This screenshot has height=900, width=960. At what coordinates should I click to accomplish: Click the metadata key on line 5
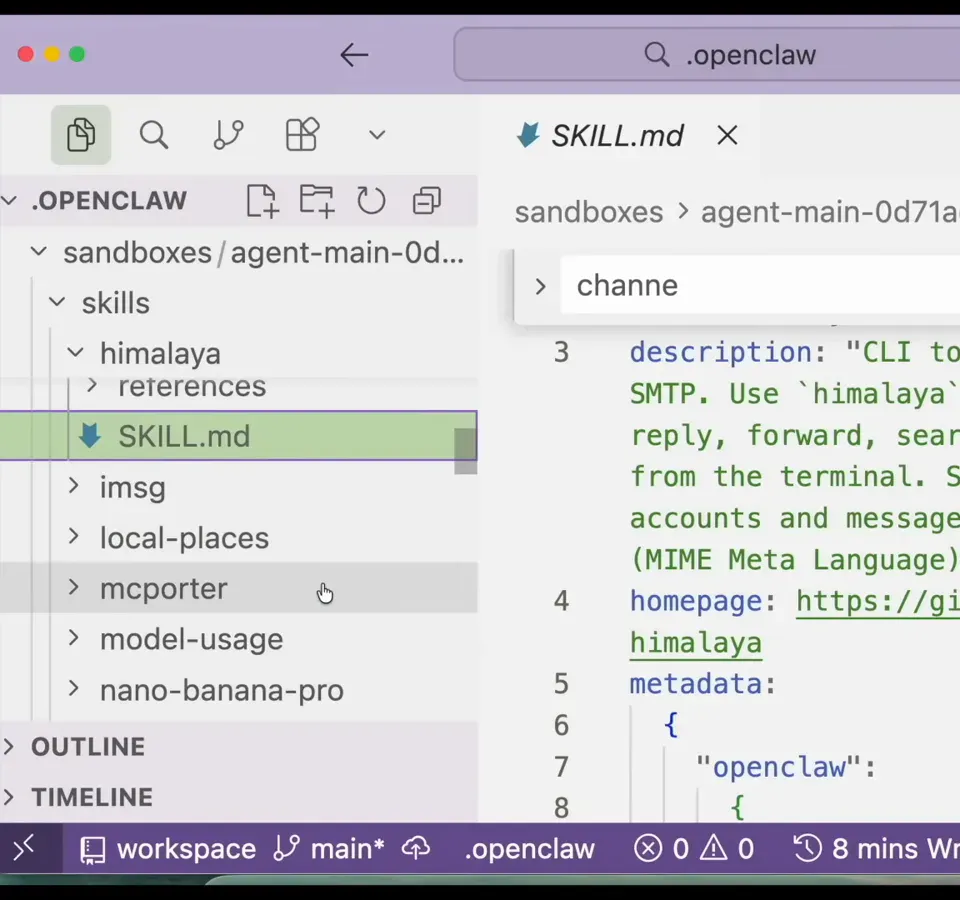coord(696,684)
